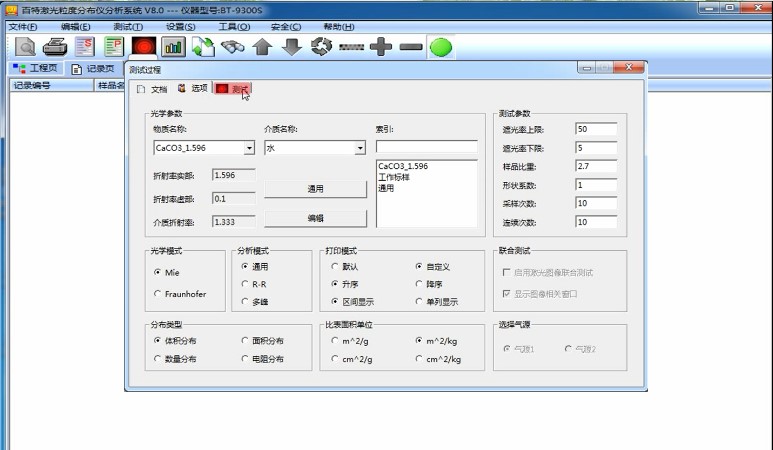Click the binoculars search icon

point(233,46)
